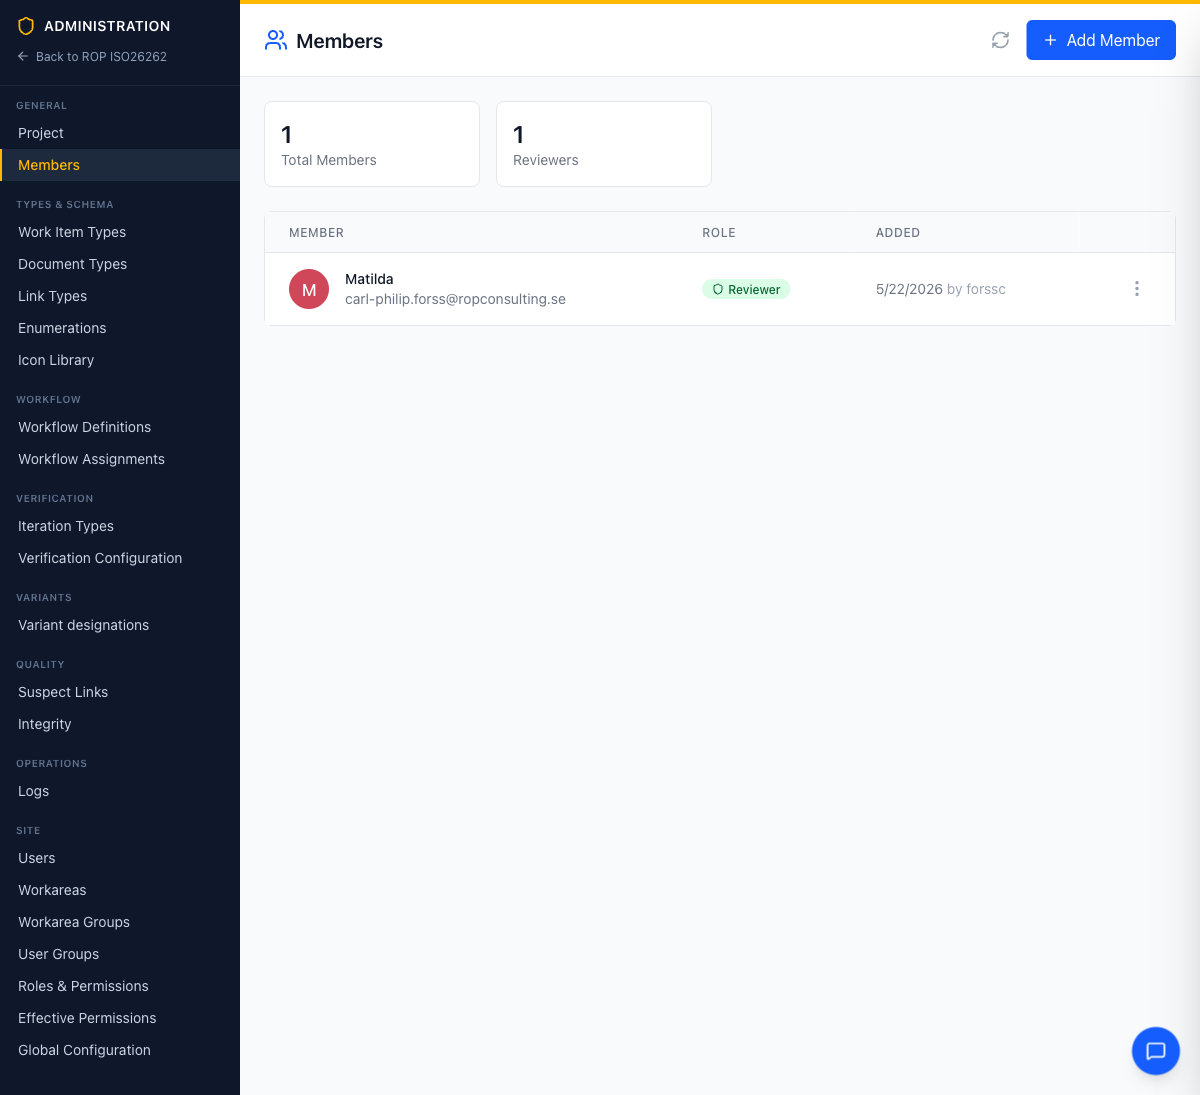Click the Total Members stat card

tap(372, 144)
